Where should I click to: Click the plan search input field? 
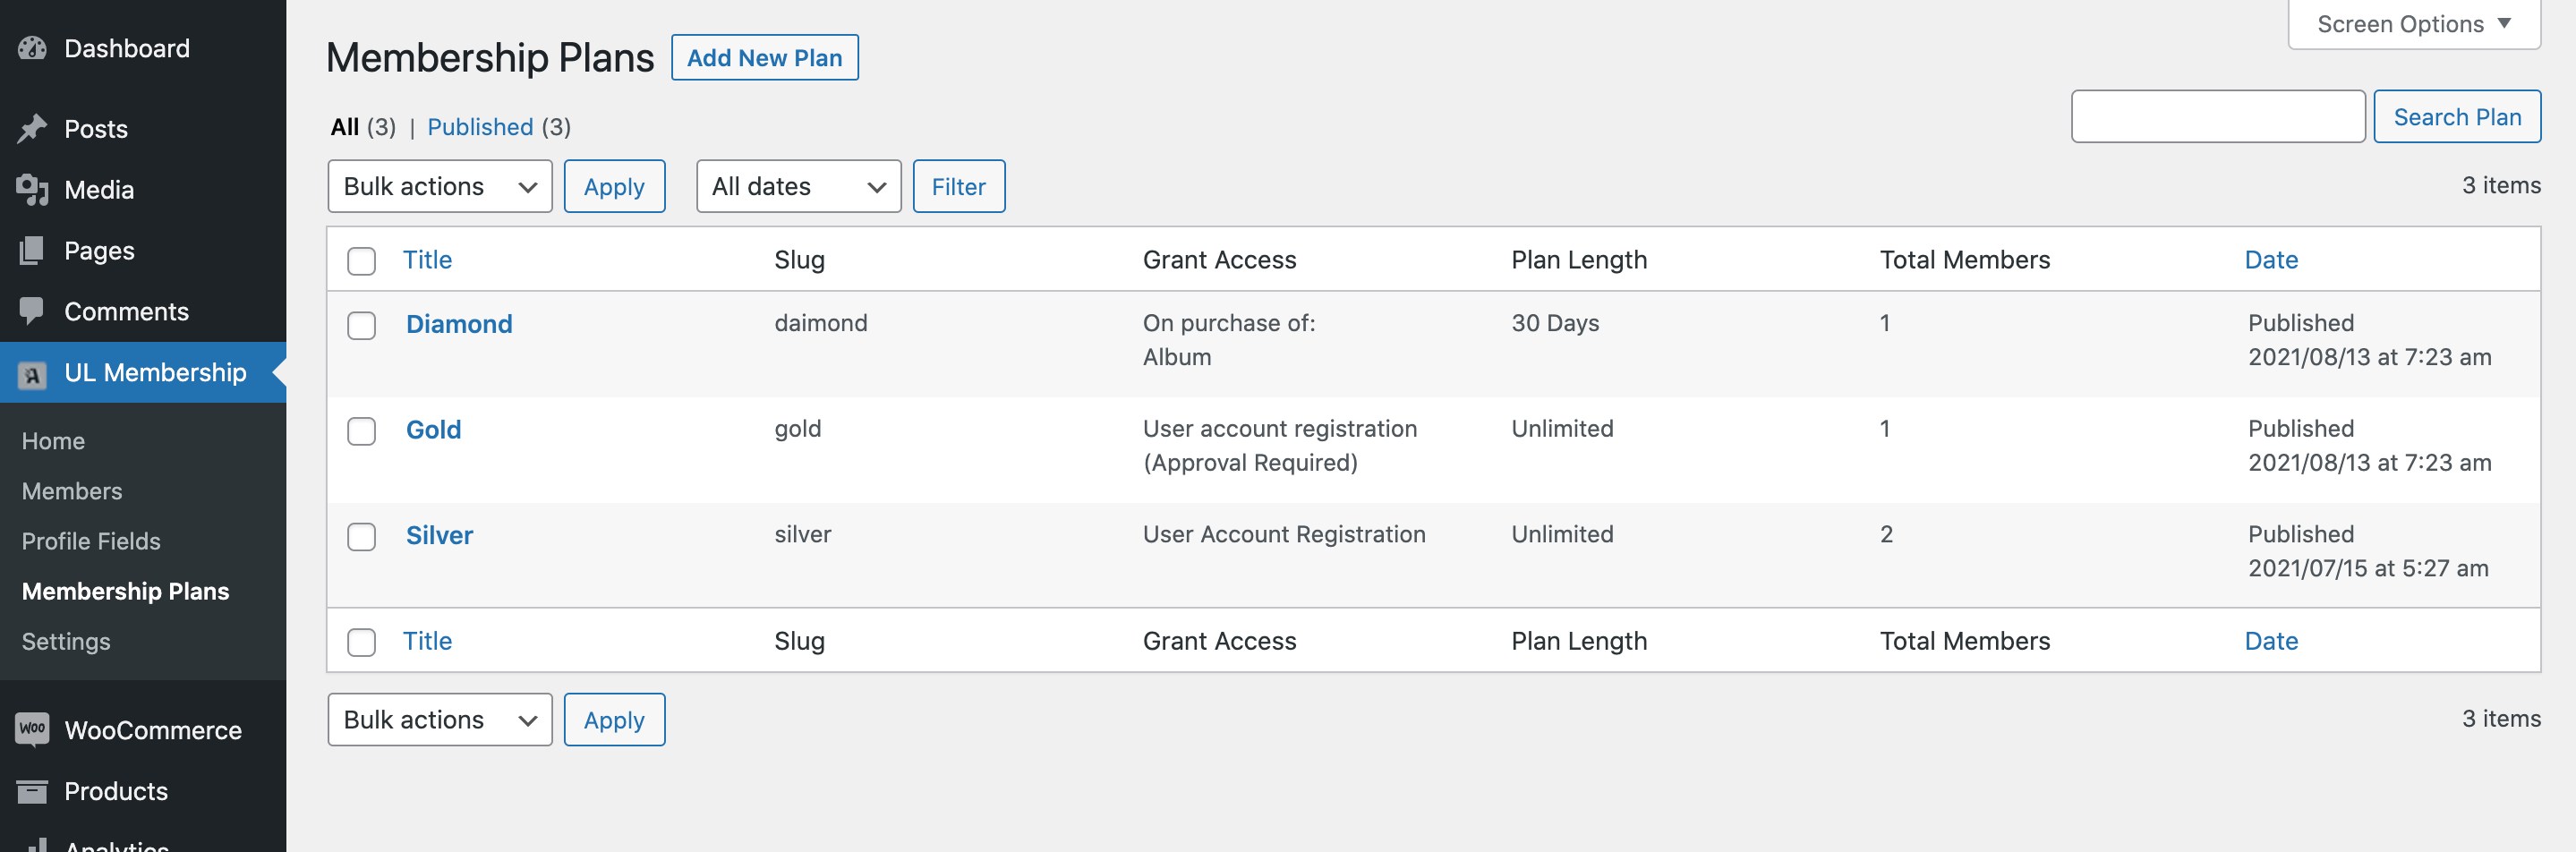pos(2217,117)
